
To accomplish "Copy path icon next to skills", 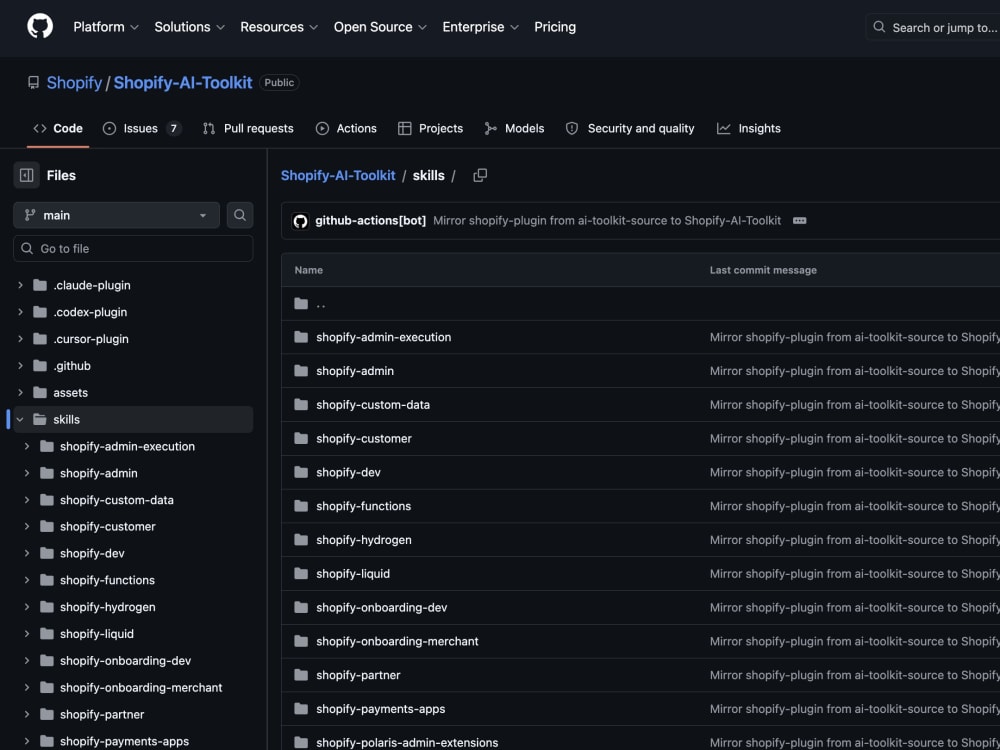I will click(x=480, y=175).
